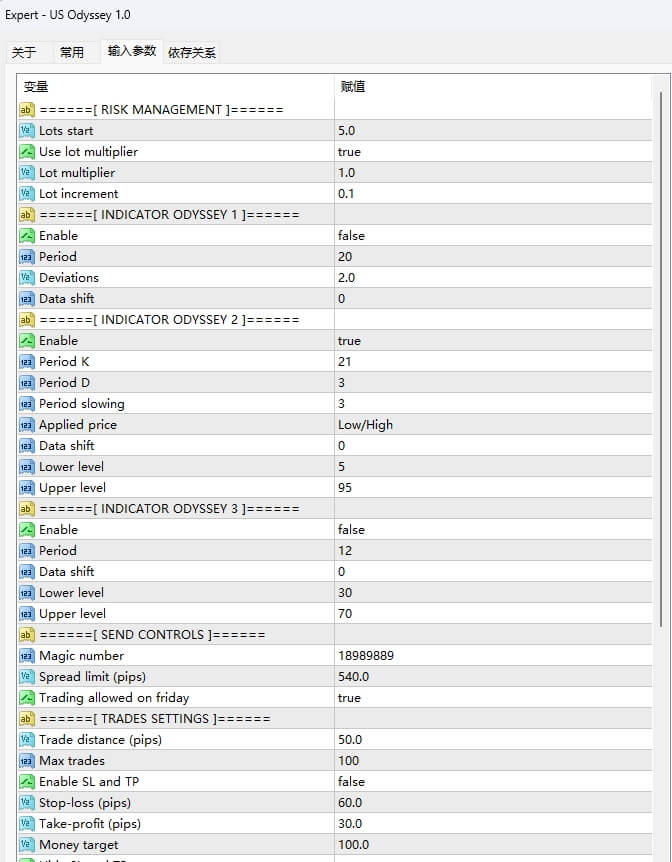Open the 关于 tab

click(x=24, y=53)
